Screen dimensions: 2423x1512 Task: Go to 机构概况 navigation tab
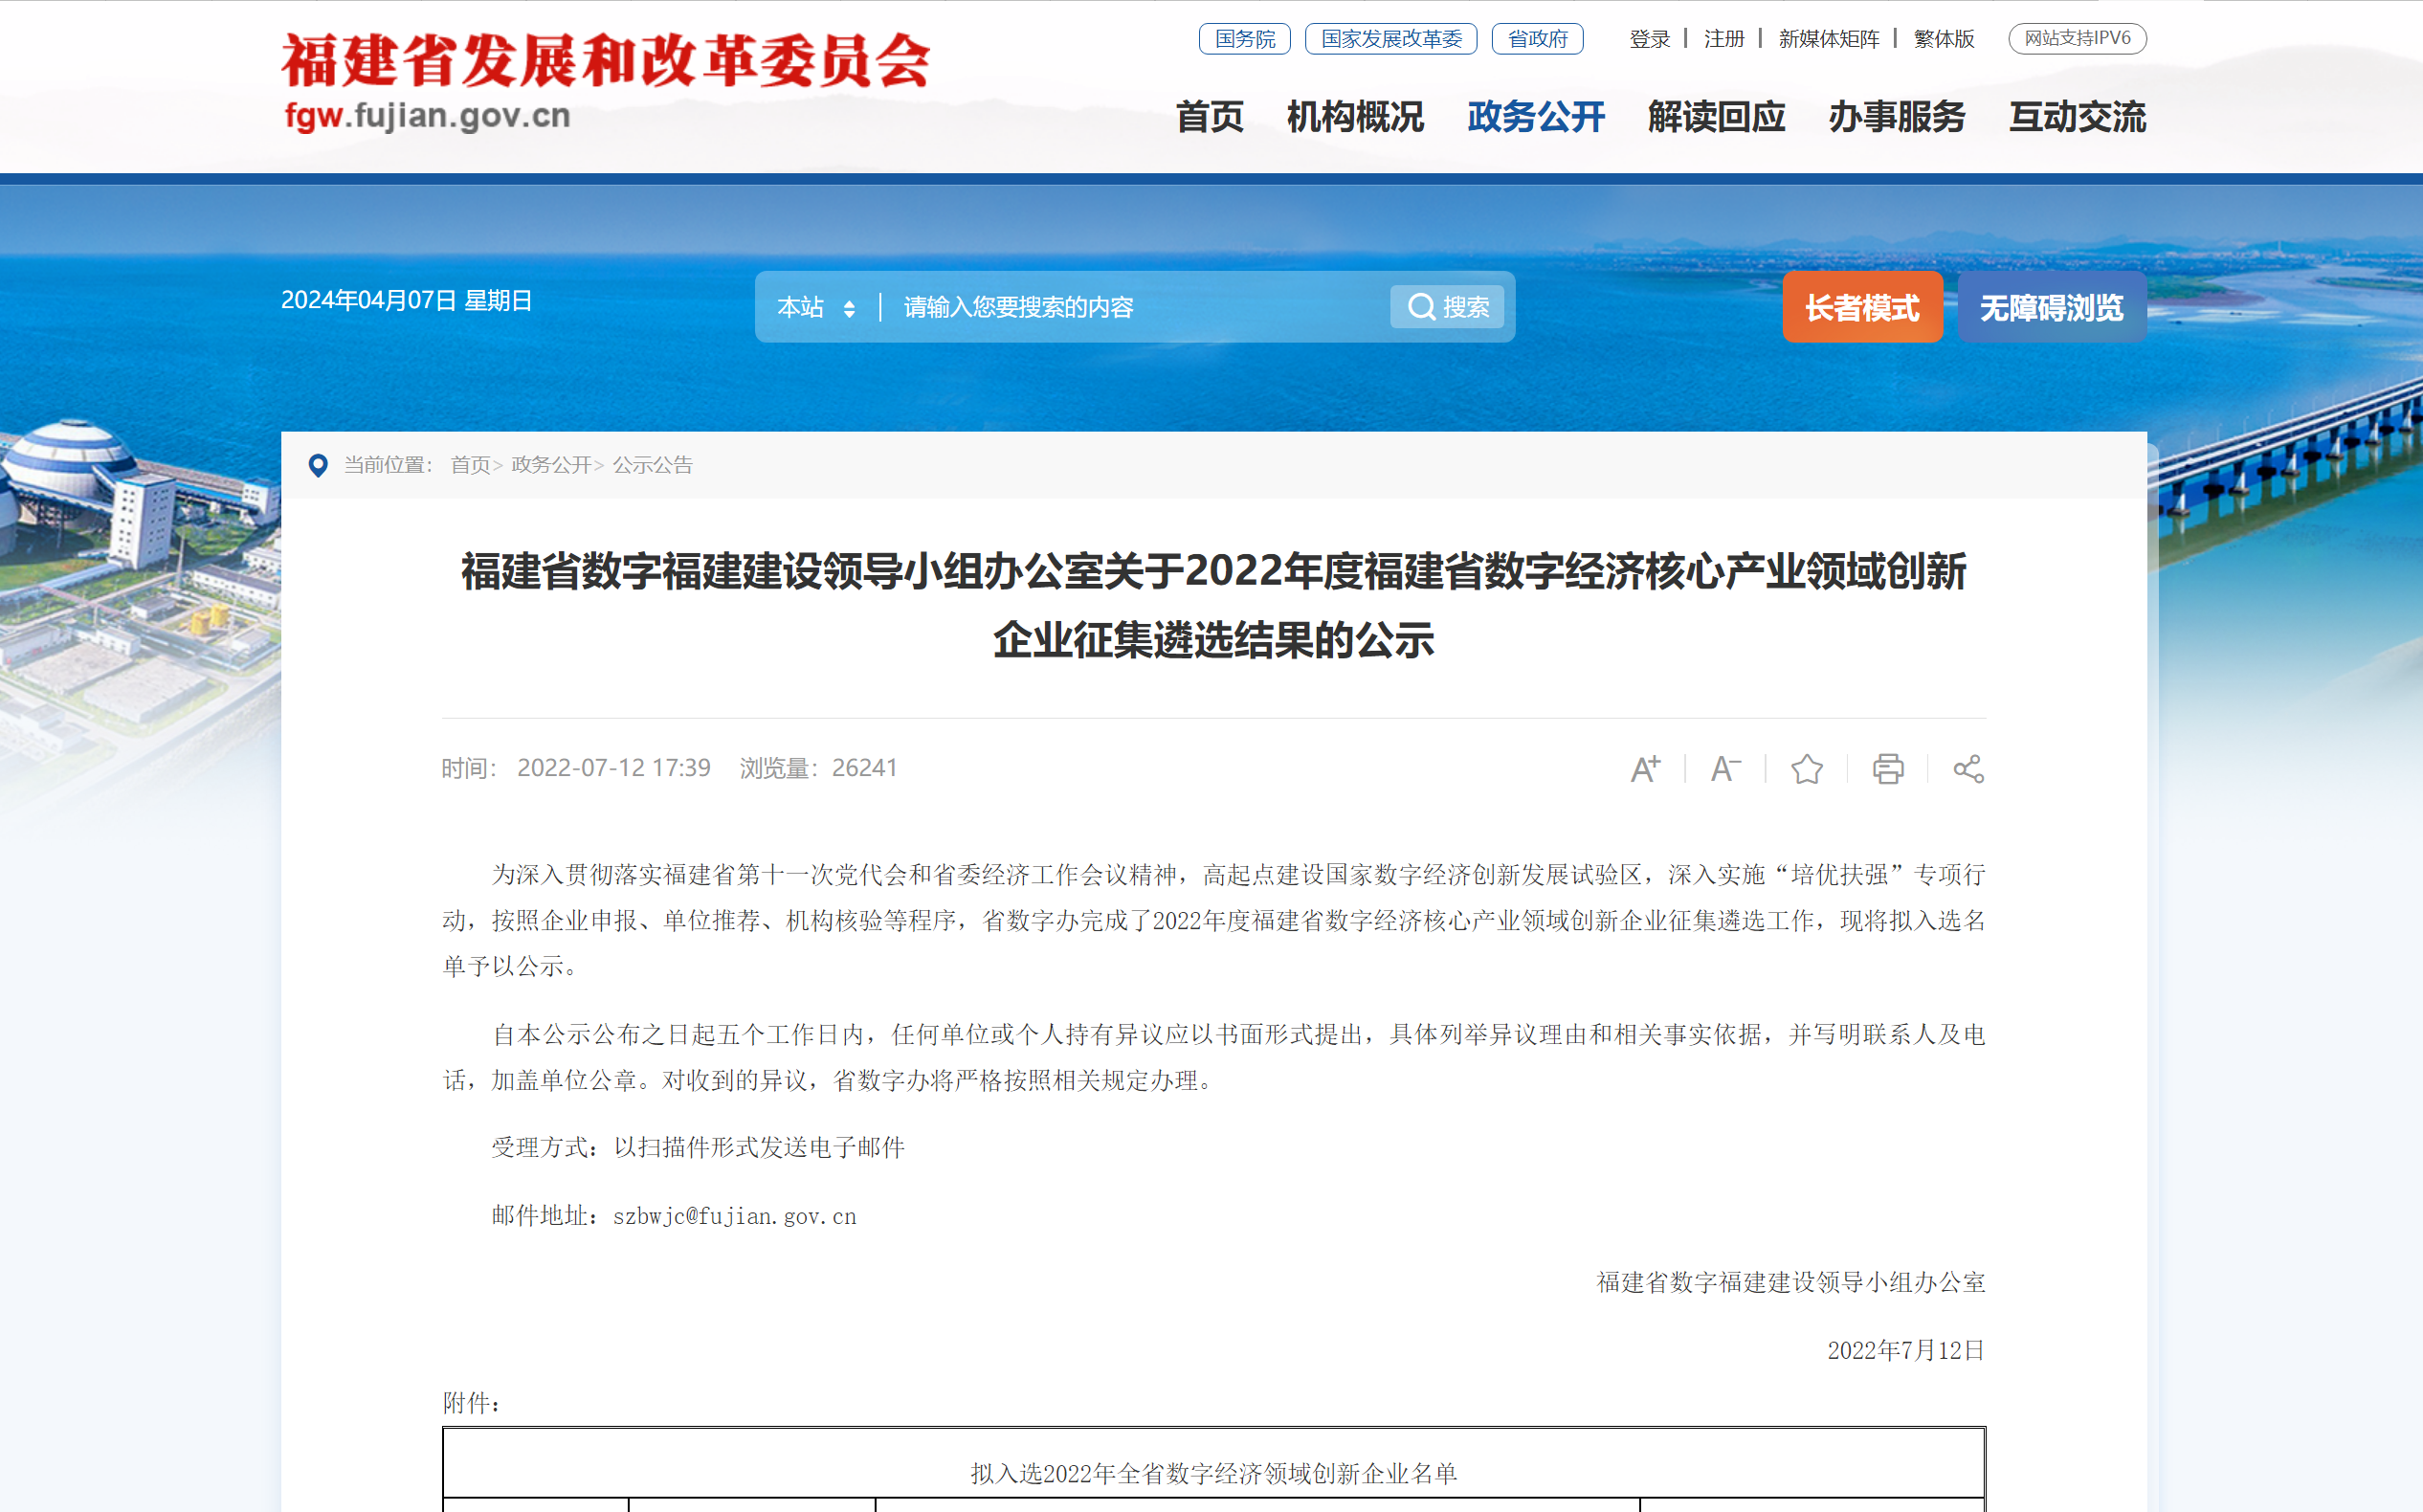click(1354, 117)
